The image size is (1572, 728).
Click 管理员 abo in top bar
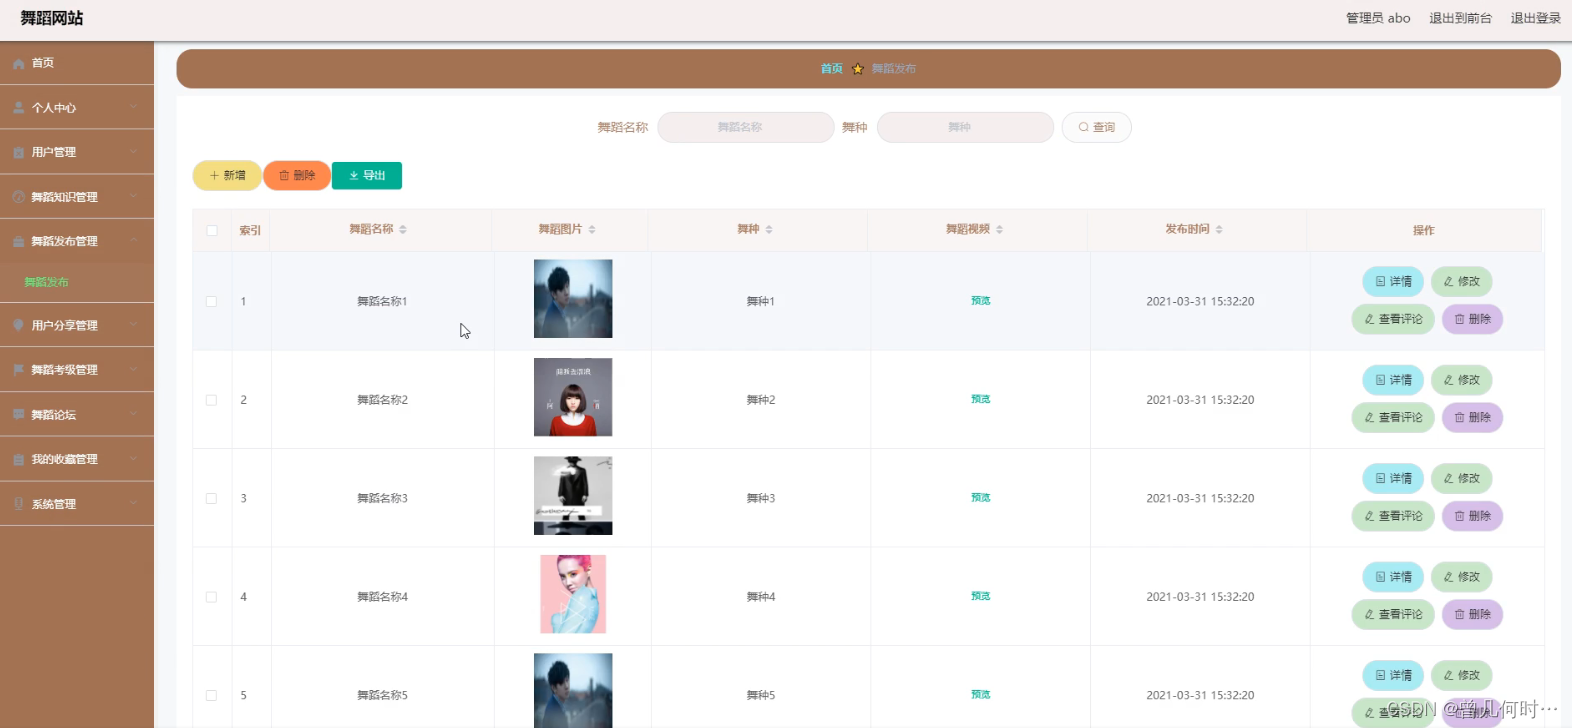tap(1378, 18)
